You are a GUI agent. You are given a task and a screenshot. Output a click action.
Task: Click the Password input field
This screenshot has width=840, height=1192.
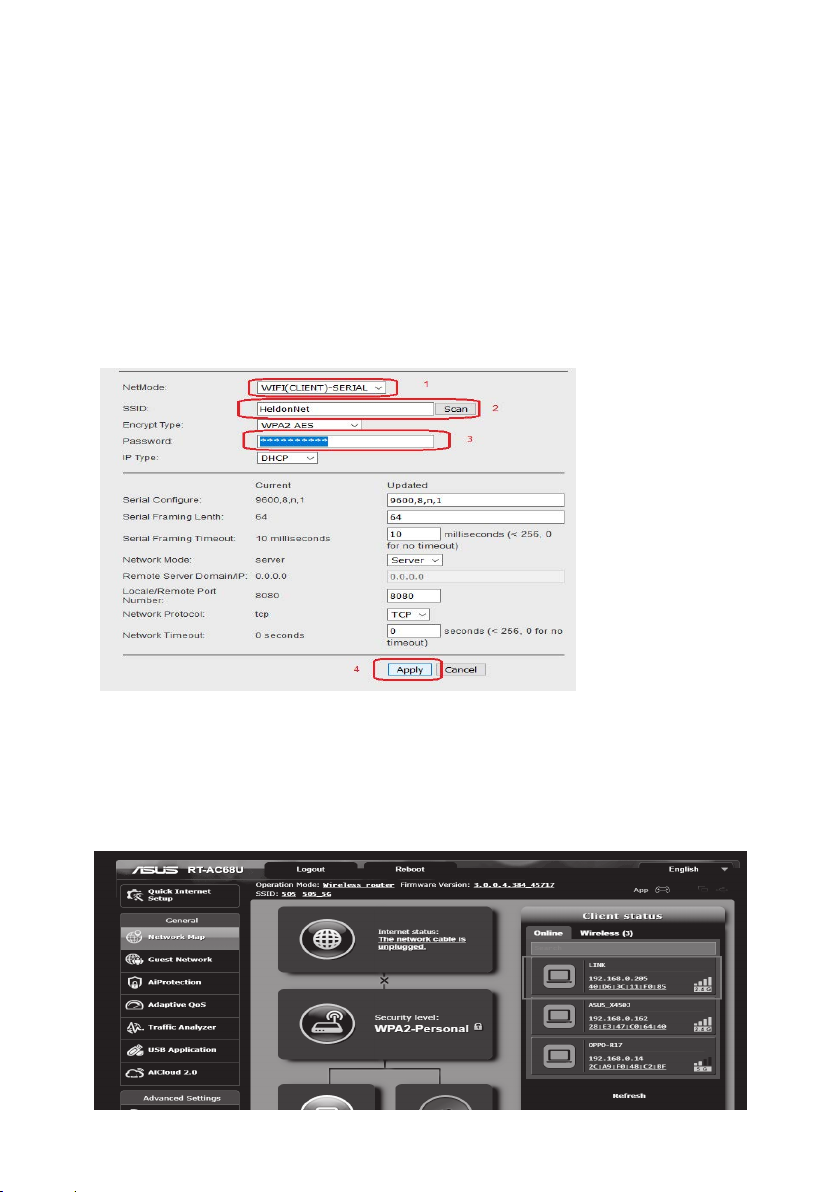point(345,441)
